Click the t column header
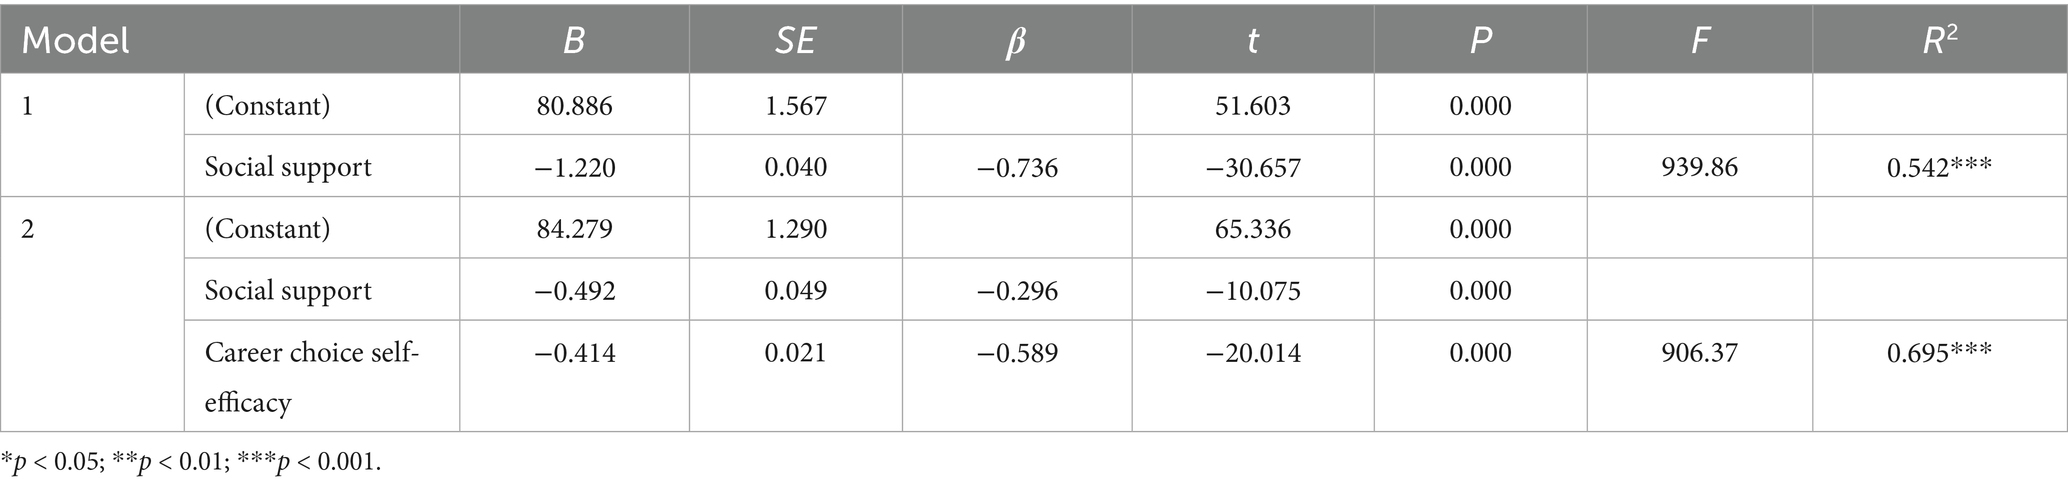2068x486 pixels. coord(1252,41)
